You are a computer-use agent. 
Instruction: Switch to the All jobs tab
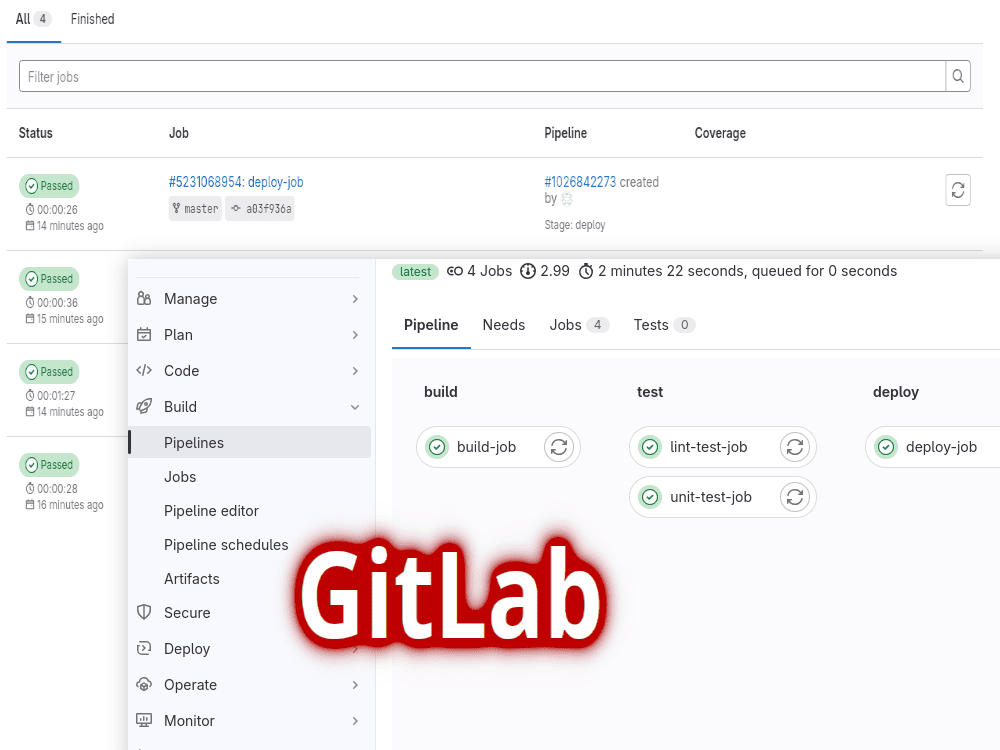(33, 19)
